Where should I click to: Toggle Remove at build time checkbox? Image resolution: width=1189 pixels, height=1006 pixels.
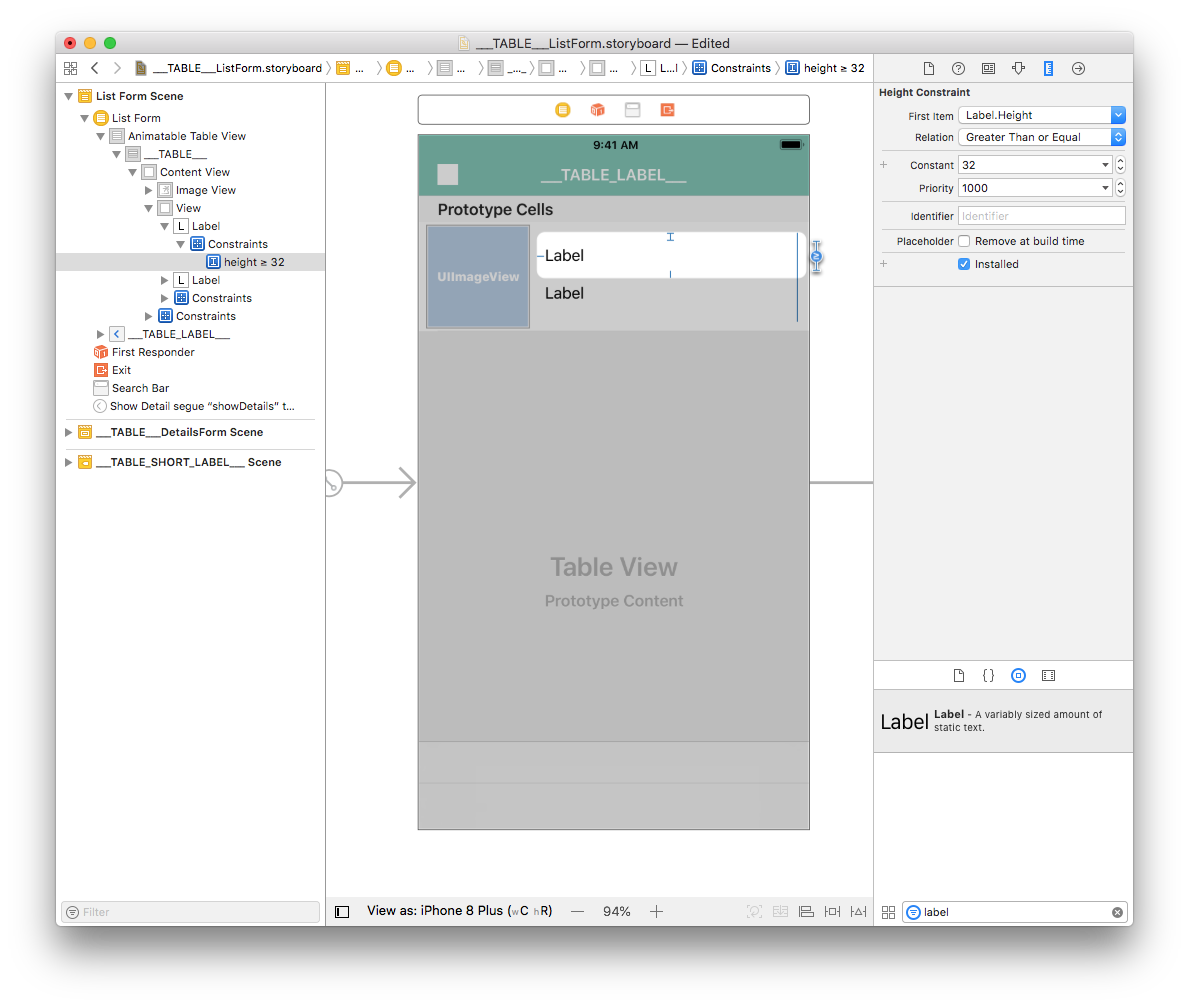[x=964, y=241]
